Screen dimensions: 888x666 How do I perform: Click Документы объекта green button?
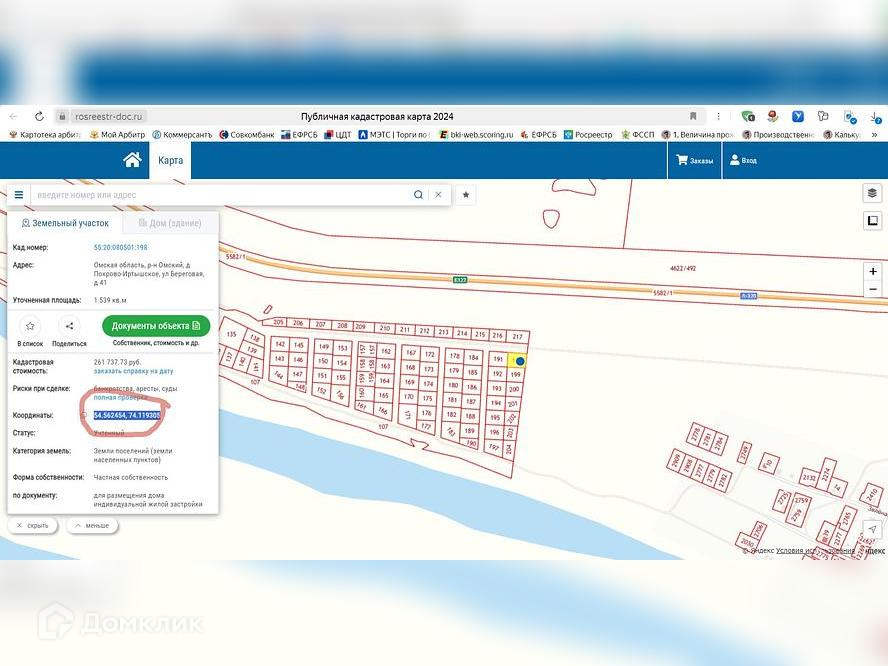click(x=156, y=326)
